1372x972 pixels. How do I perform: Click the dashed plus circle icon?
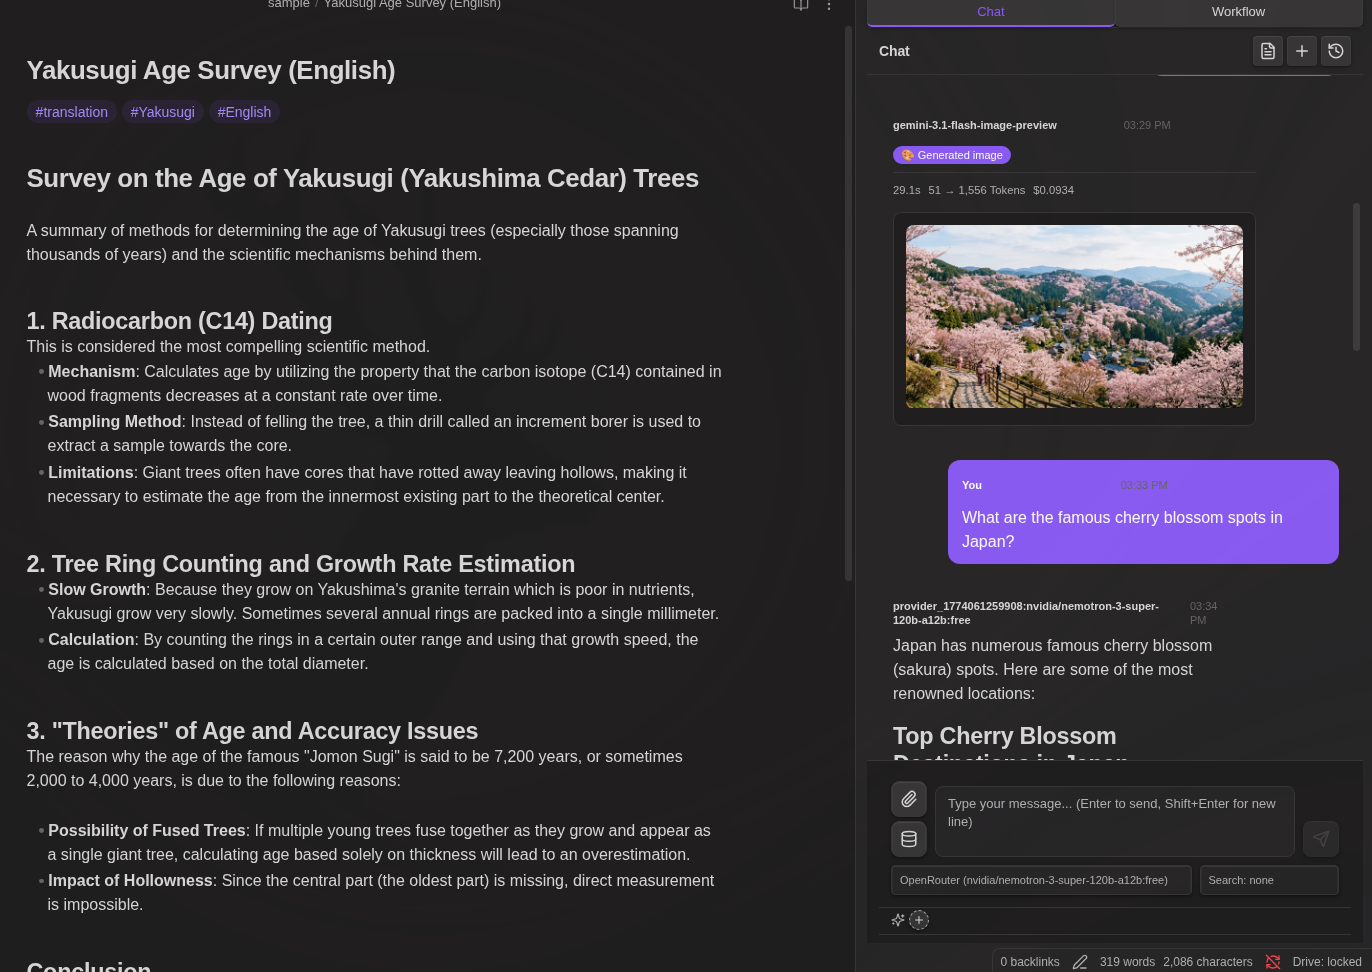(x=919, y=919)
